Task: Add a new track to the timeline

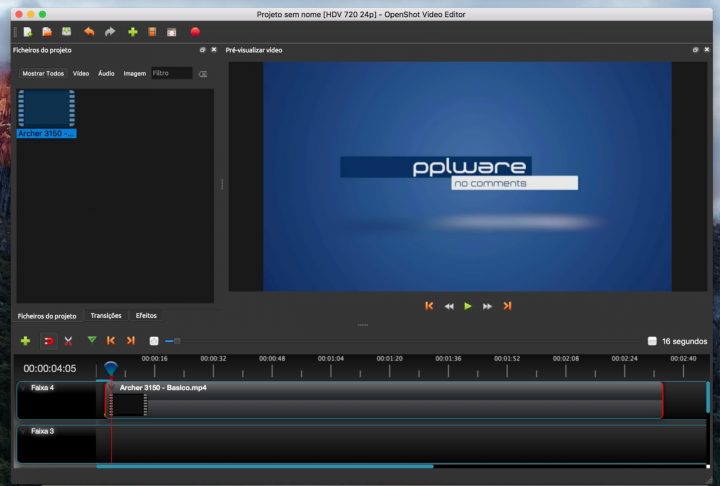Action: [25, 341]
